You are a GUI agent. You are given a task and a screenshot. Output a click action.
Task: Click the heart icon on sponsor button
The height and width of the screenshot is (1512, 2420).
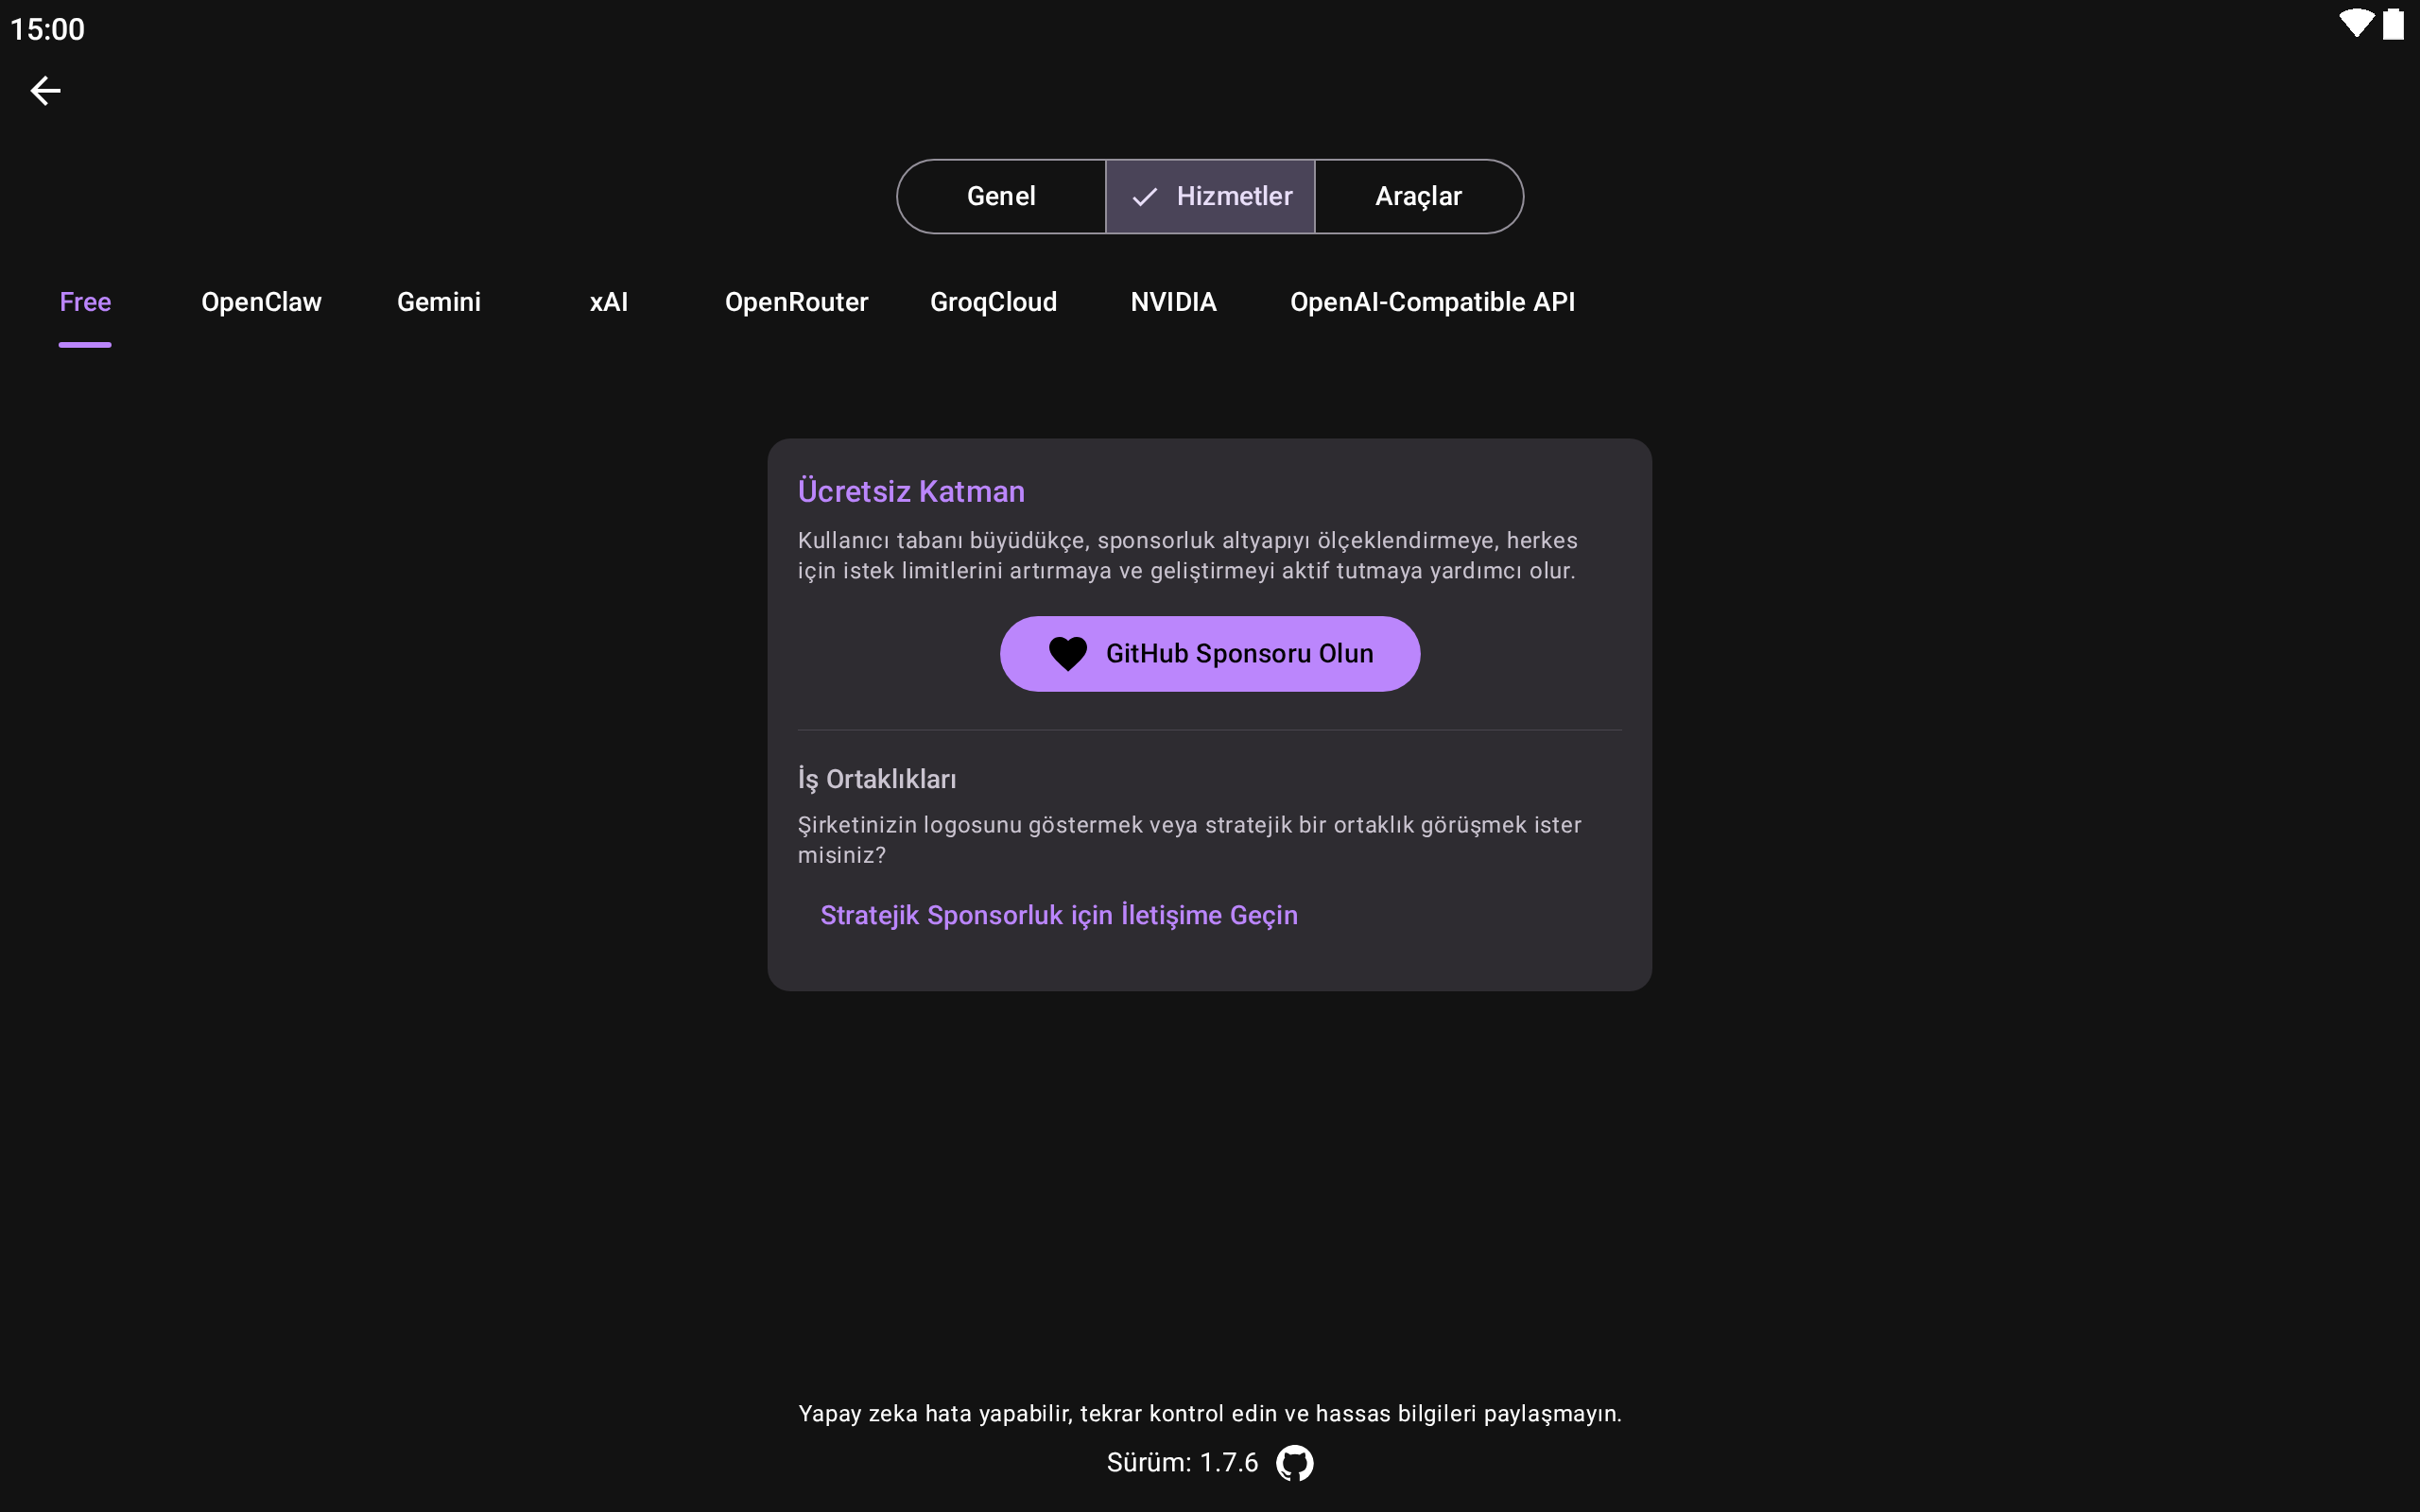(1067, 654)
